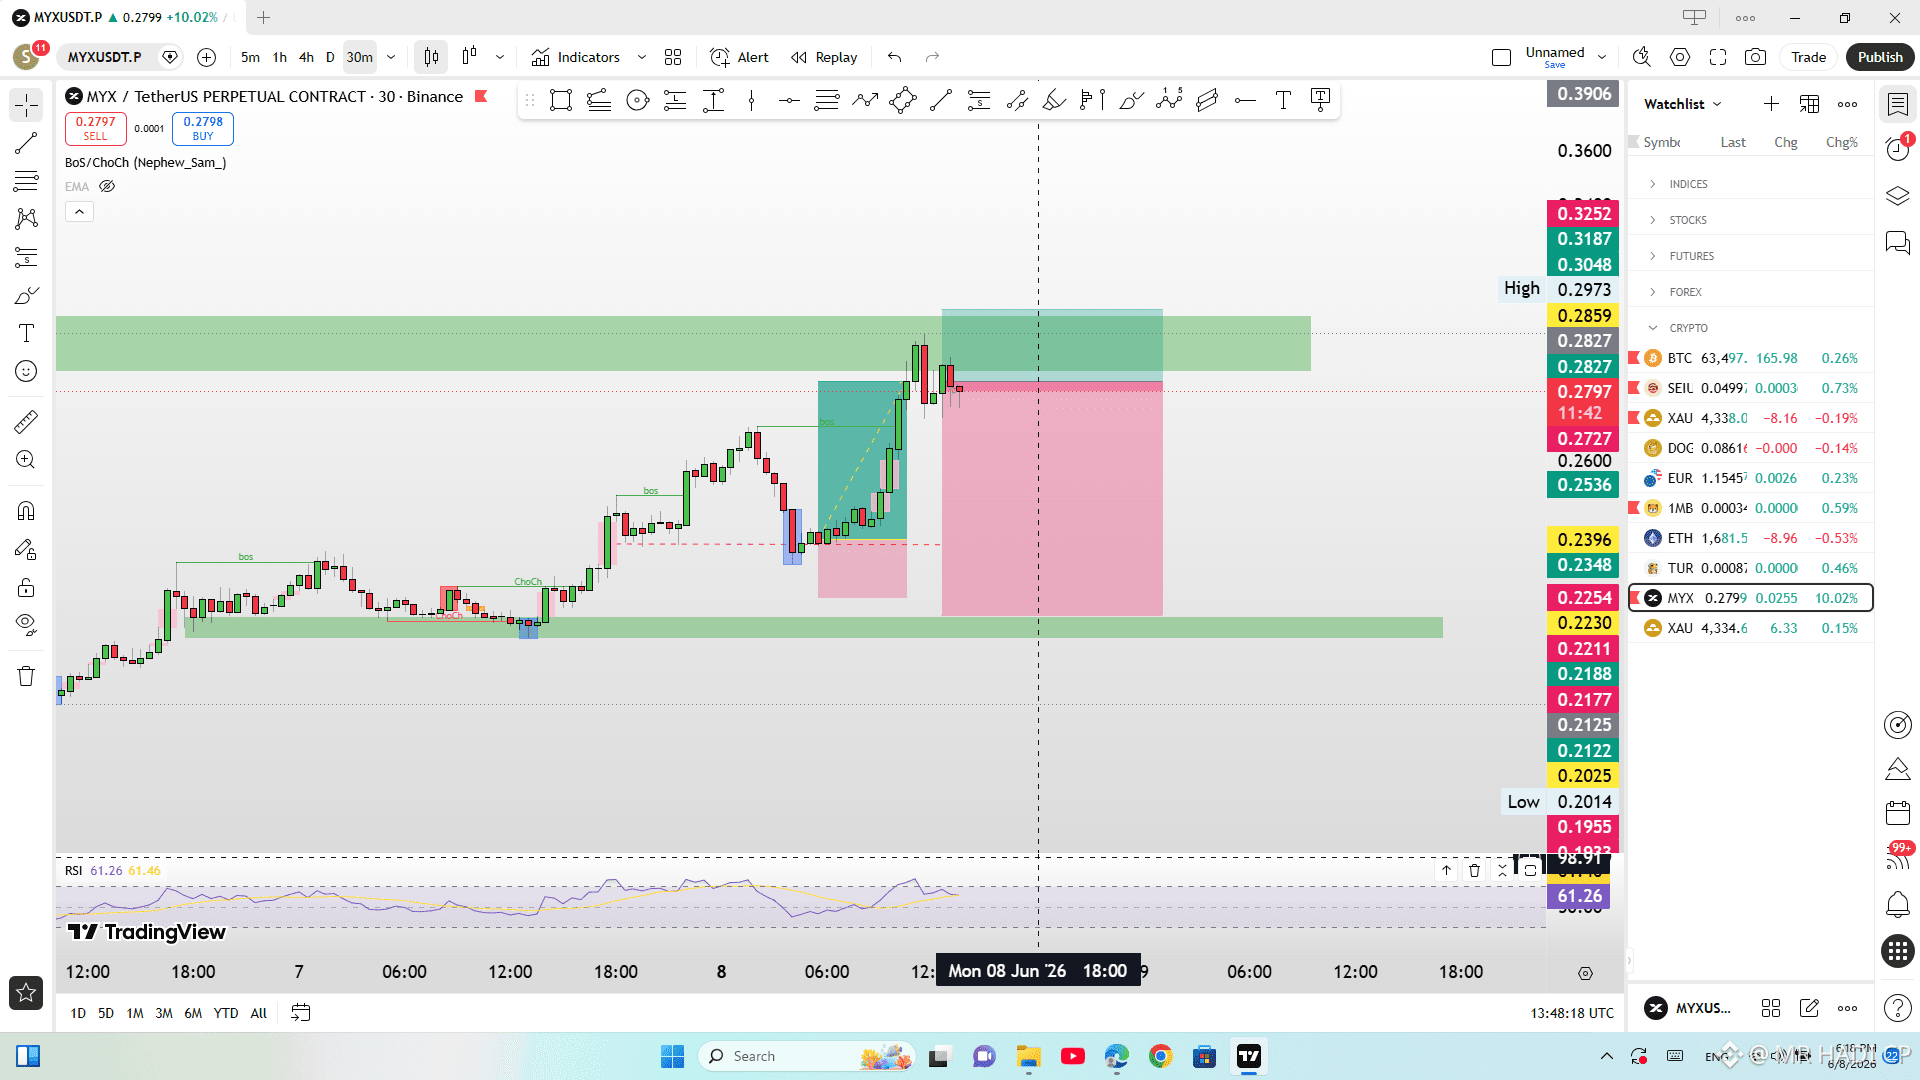Open Google Chrome from the taskbar
Screen dimensions: 1920x1080
point(1160,1056)
